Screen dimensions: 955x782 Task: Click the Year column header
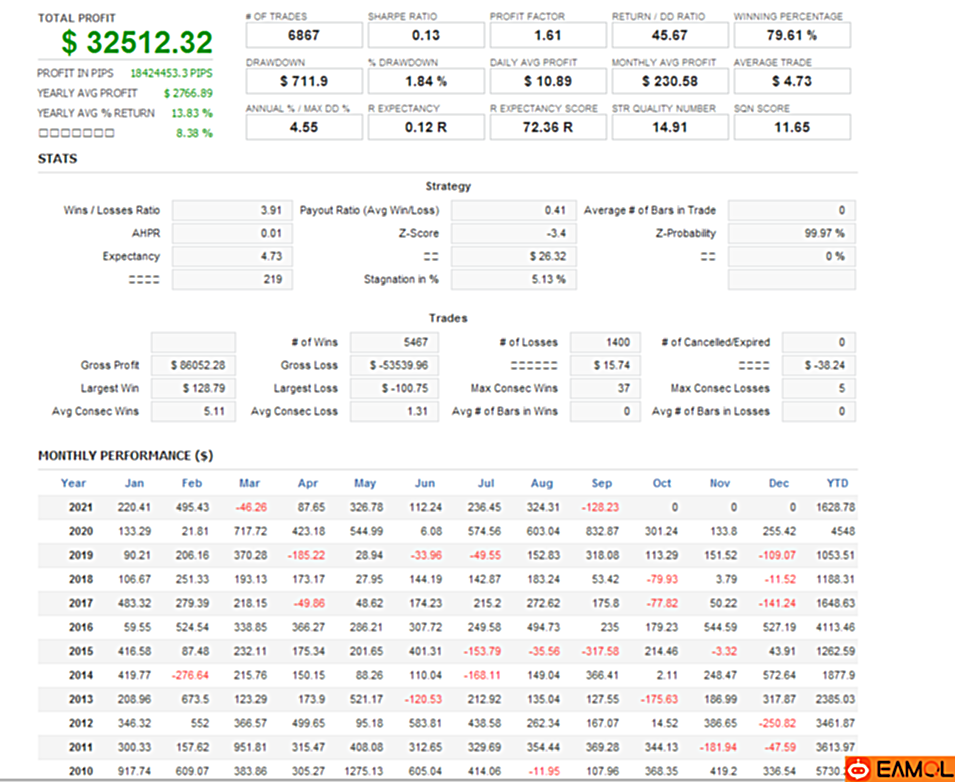click(73, 483)
